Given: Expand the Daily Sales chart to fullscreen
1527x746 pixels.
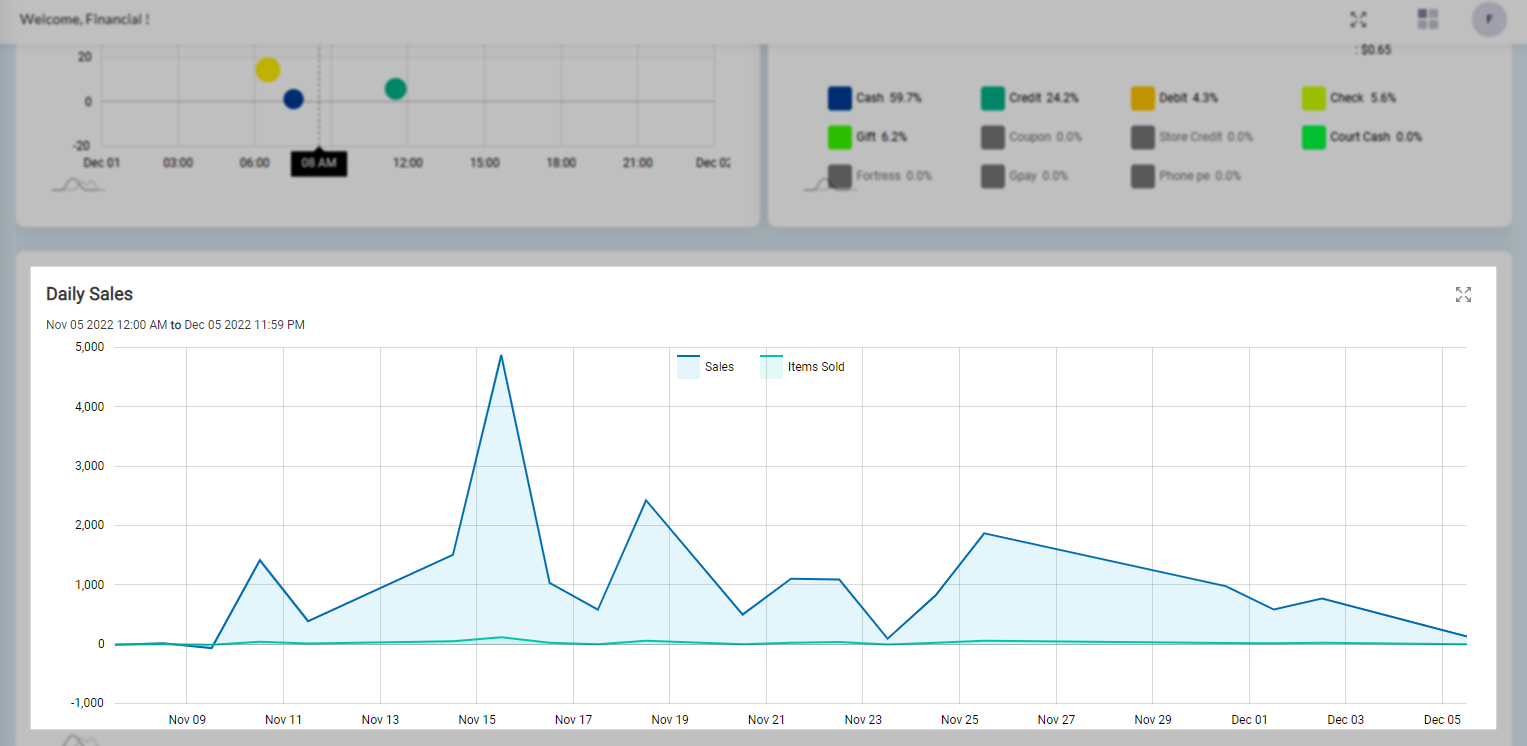Looking at the screenshot, I should pos(1464,294).
